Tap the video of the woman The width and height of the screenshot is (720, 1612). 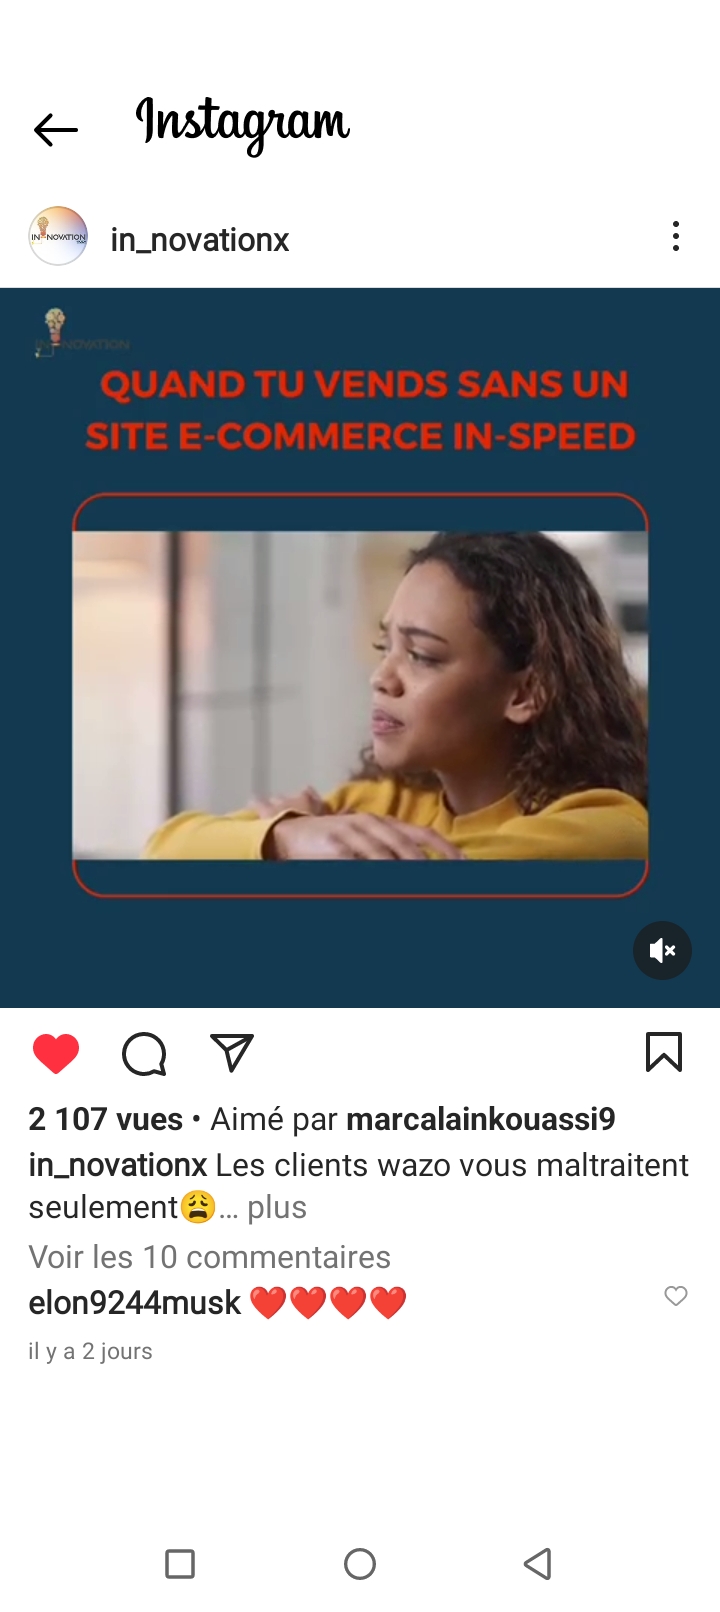(360, 695)
